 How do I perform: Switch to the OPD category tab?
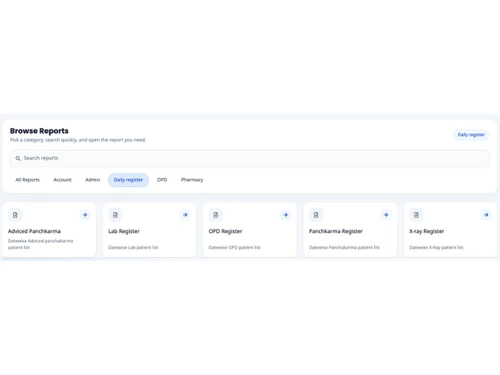point(162,180)
